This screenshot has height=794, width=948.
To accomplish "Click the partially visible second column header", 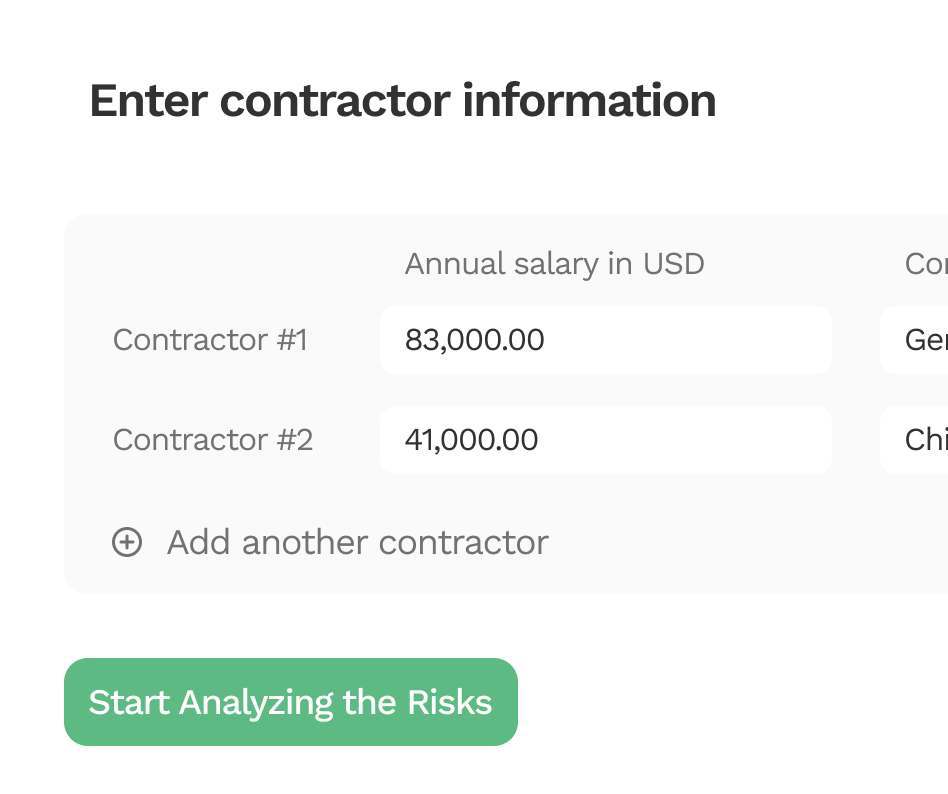I will click(926, 264).
